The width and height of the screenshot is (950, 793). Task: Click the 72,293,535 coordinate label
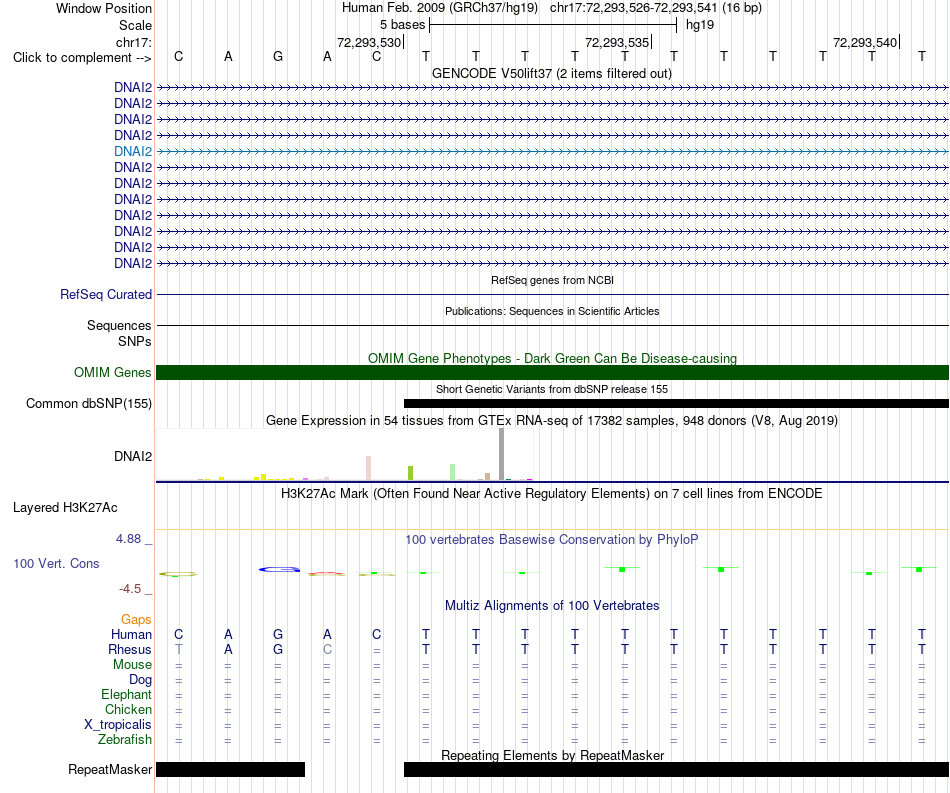click(x=617, y=42)
